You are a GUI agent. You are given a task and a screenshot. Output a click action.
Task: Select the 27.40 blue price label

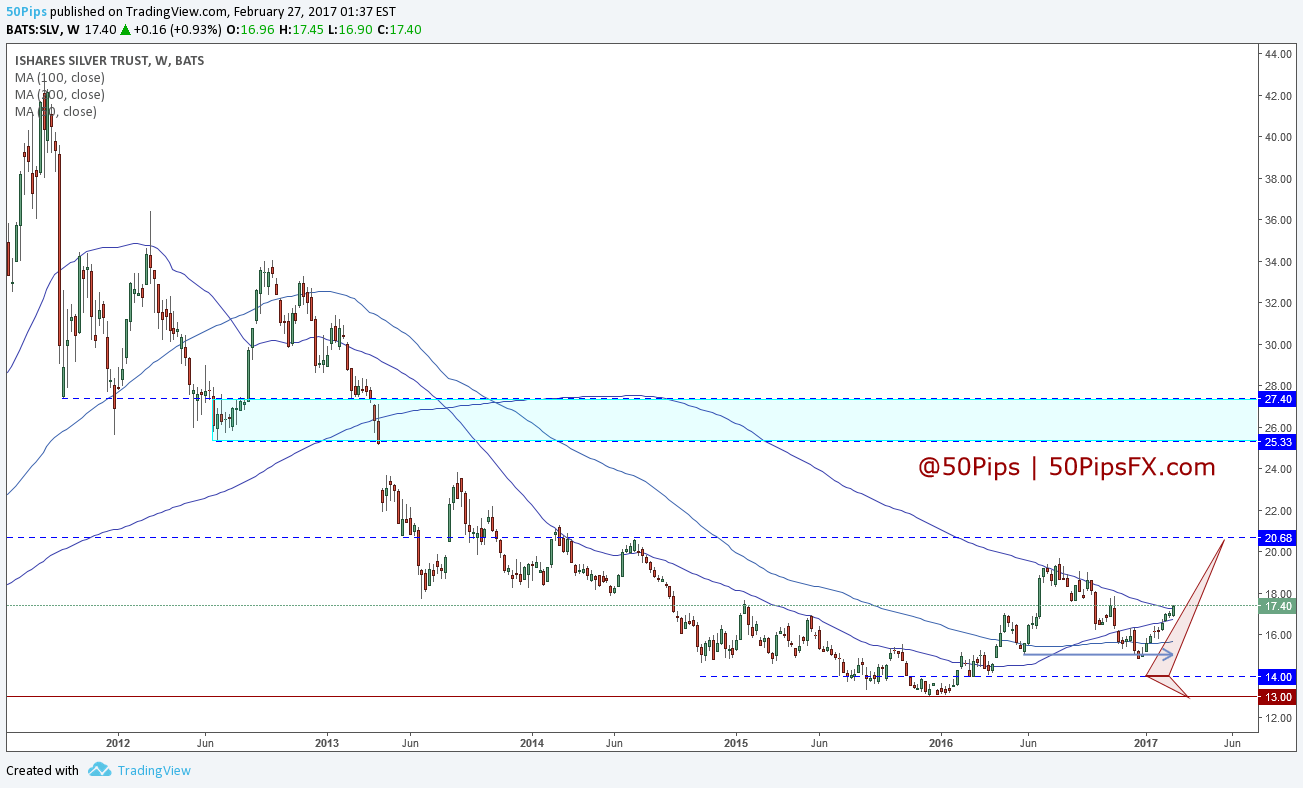(1279, 399)
